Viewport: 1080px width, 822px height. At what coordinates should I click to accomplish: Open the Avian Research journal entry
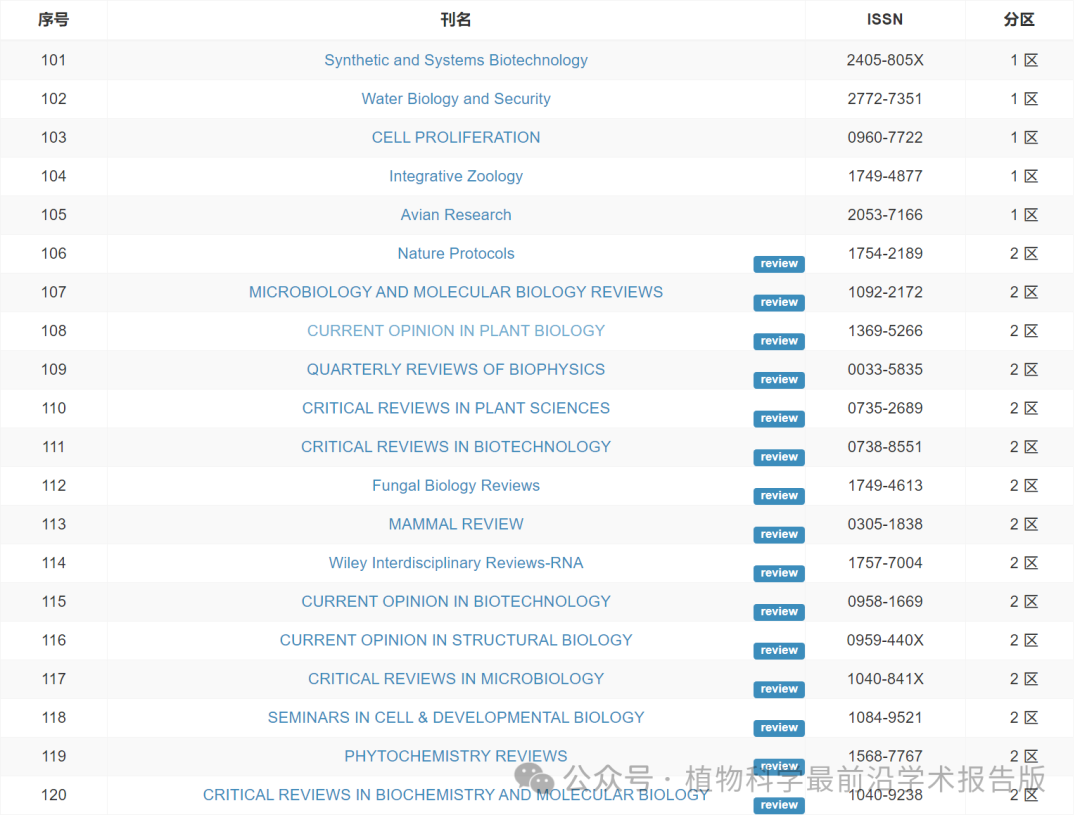pos(455,215)
